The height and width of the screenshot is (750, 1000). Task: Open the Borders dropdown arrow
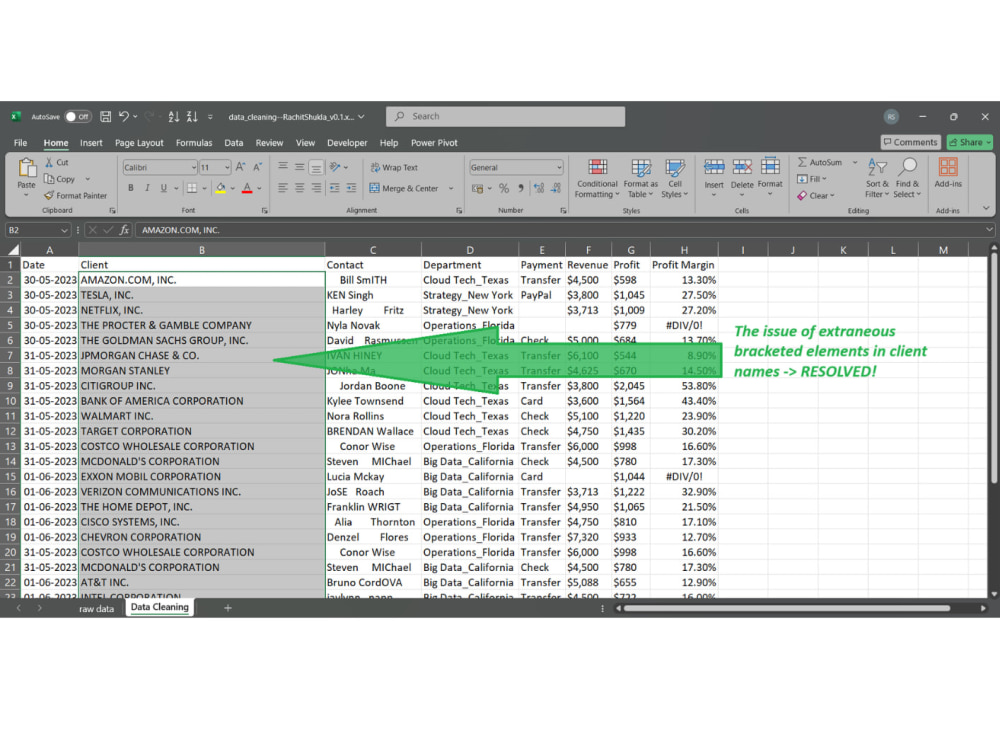(205, 188)
